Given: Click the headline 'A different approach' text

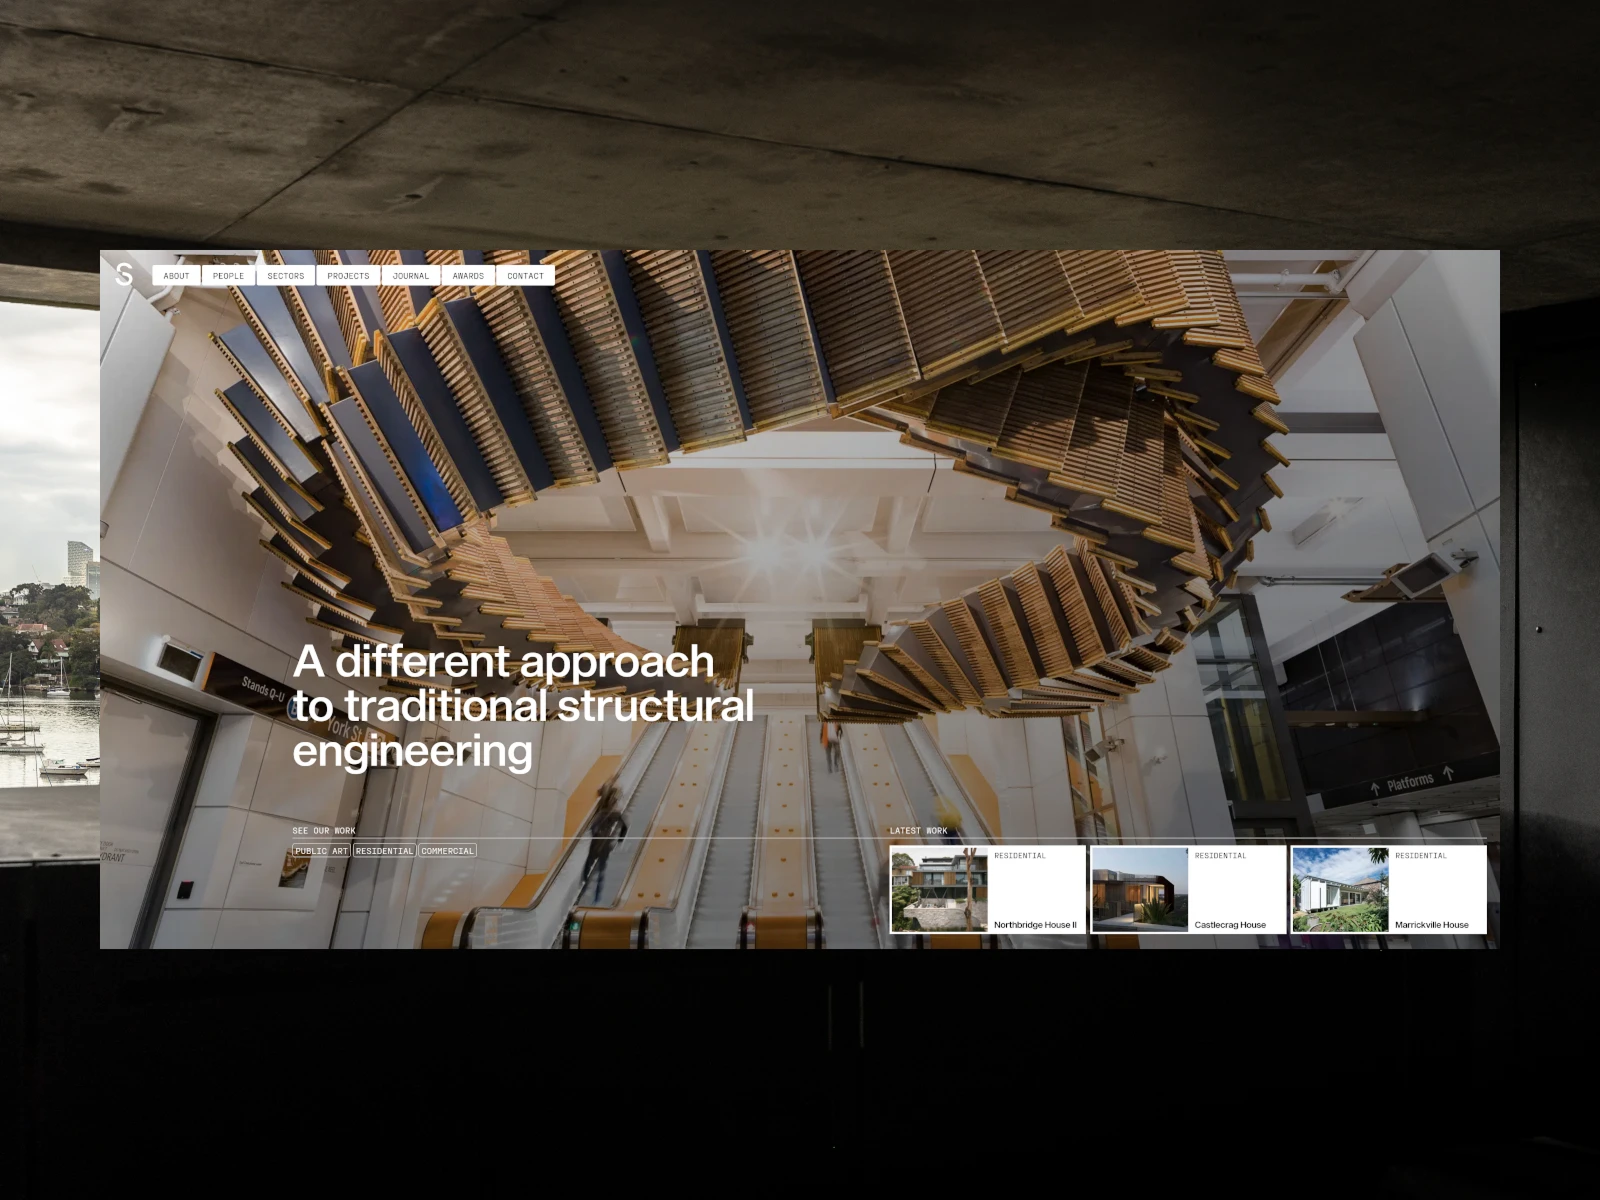Looking at the screenshot, I should (504, 662).
